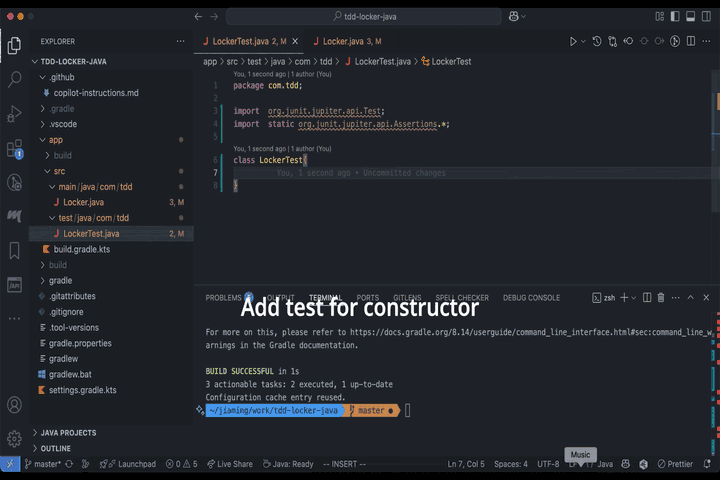Screen dimensions: 720x480
Task: Change file encoding UTF-8
Action: (x=548, y=464)
